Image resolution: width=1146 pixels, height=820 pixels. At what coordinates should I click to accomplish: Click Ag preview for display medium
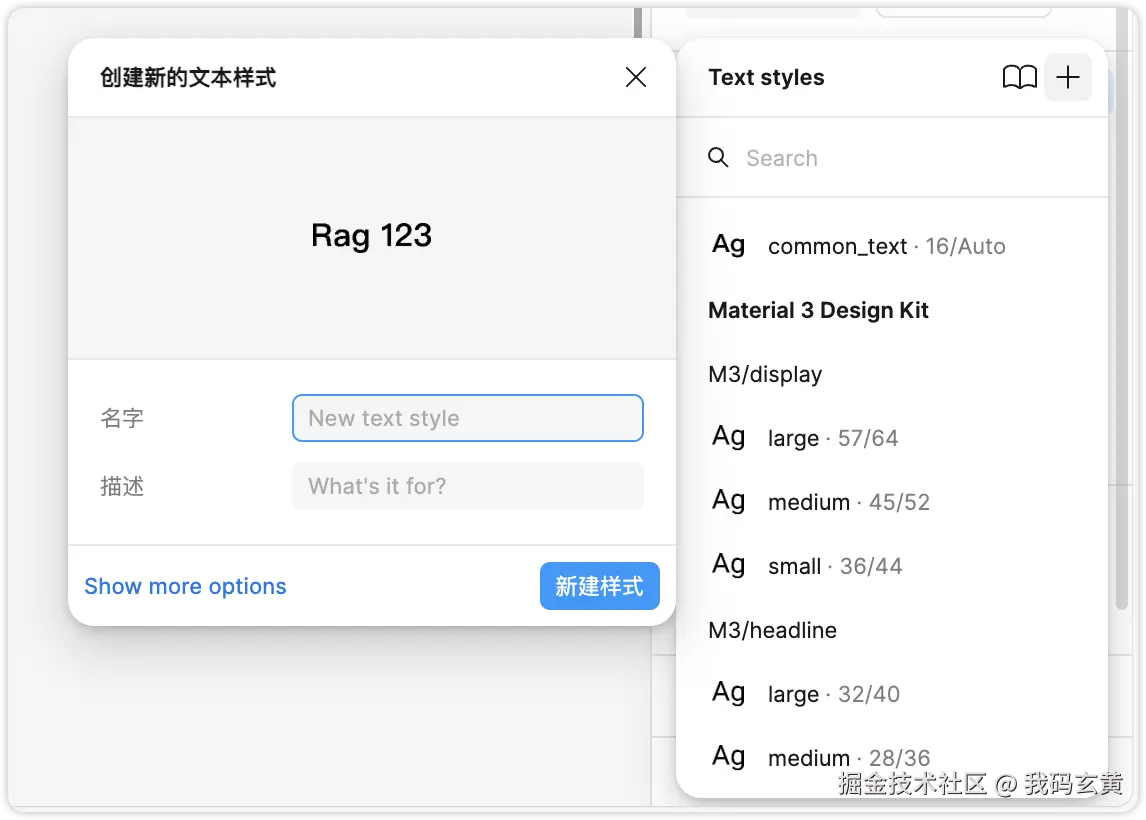click(729, 501)
